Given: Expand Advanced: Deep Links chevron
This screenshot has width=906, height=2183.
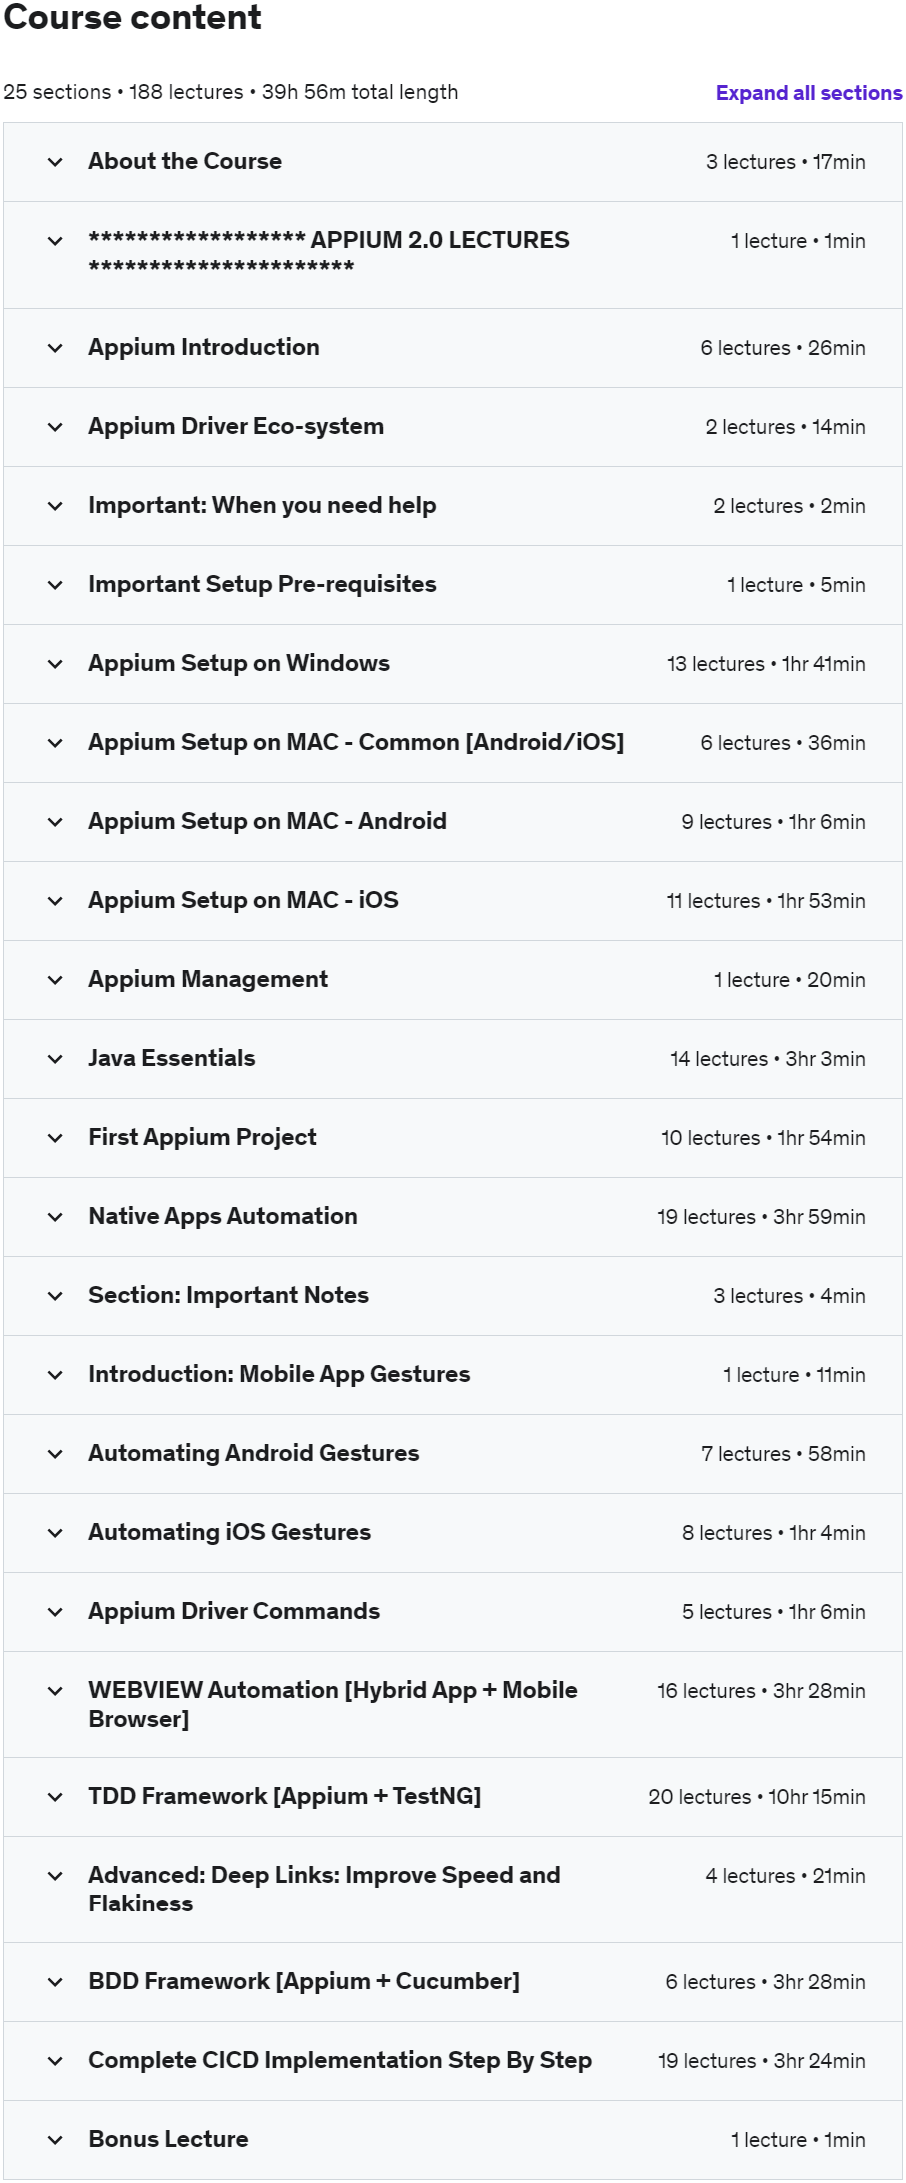Looking at the screenshot, I should tap(56, 1876).
